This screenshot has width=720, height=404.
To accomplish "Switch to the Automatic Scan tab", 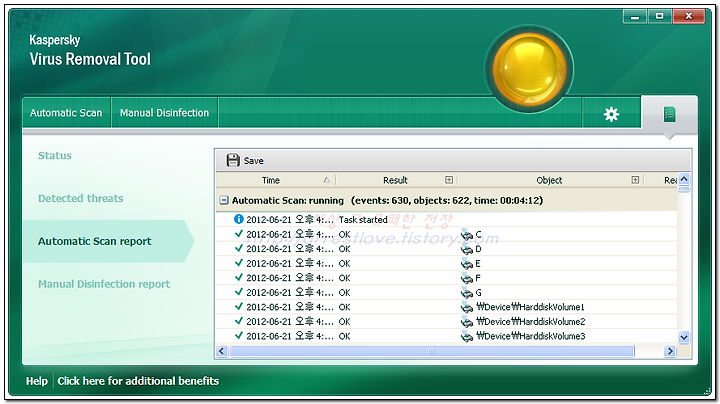I will click(x=66, y=113).
